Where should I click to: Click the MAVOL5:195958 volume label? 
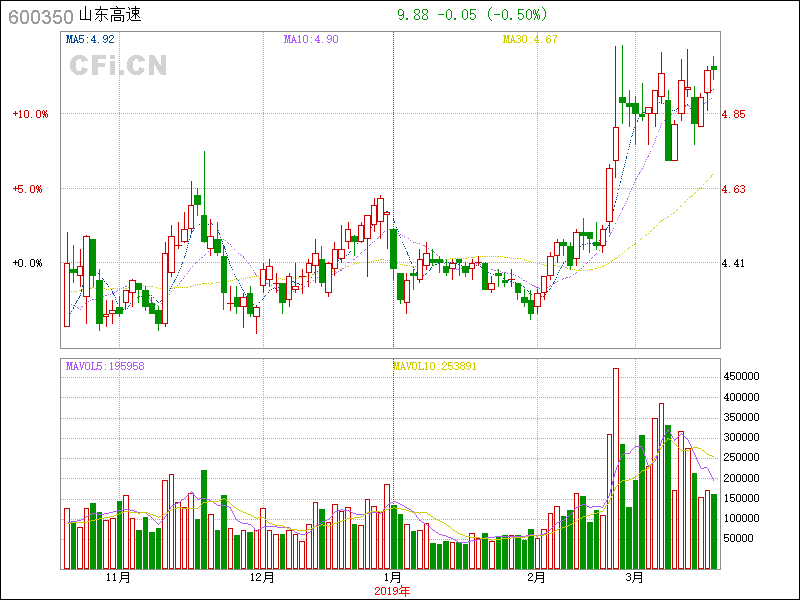[x=105, y=366]
